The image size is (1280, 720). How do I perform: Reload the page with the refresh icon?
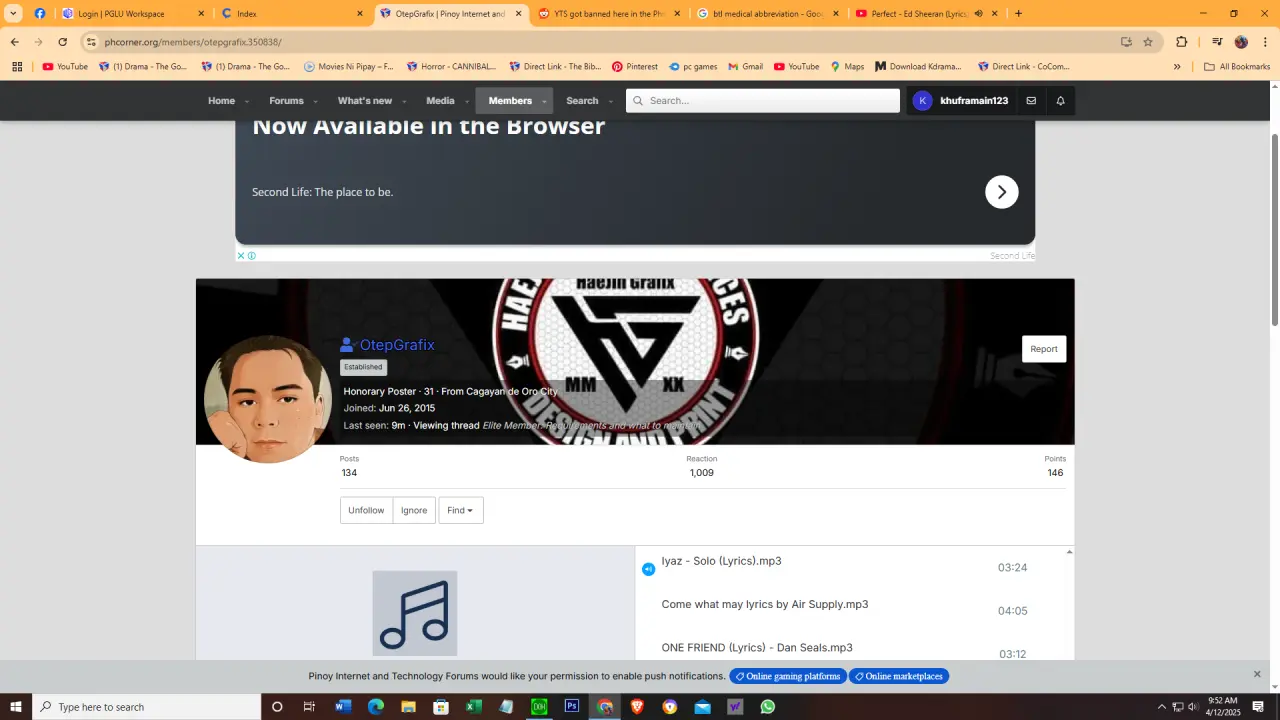coord(63,42)
